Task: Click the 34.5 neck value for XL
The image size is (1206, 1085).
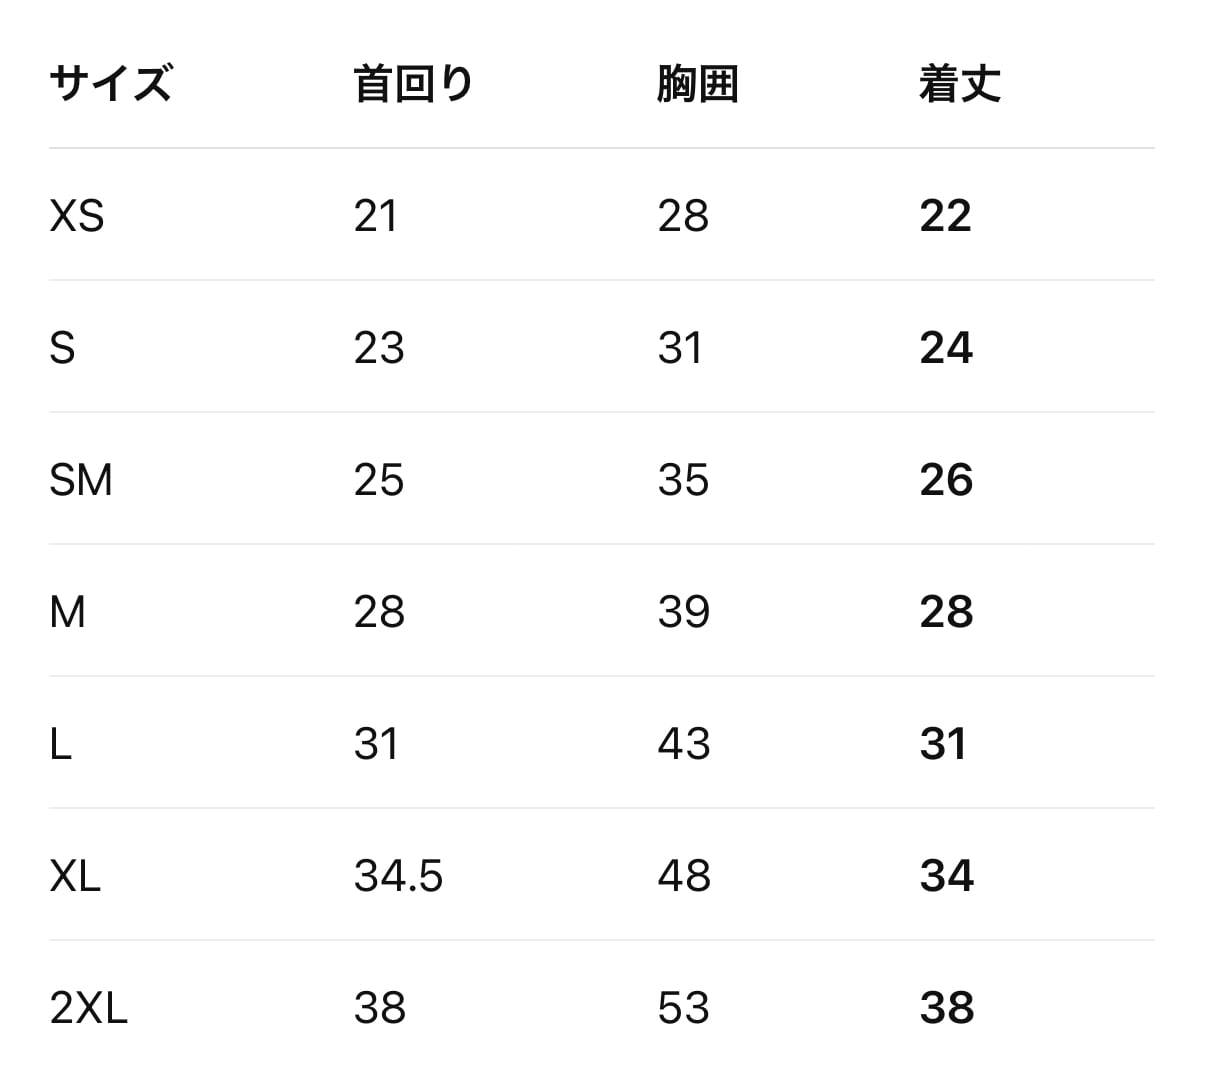Action: [x=398, y=876]
